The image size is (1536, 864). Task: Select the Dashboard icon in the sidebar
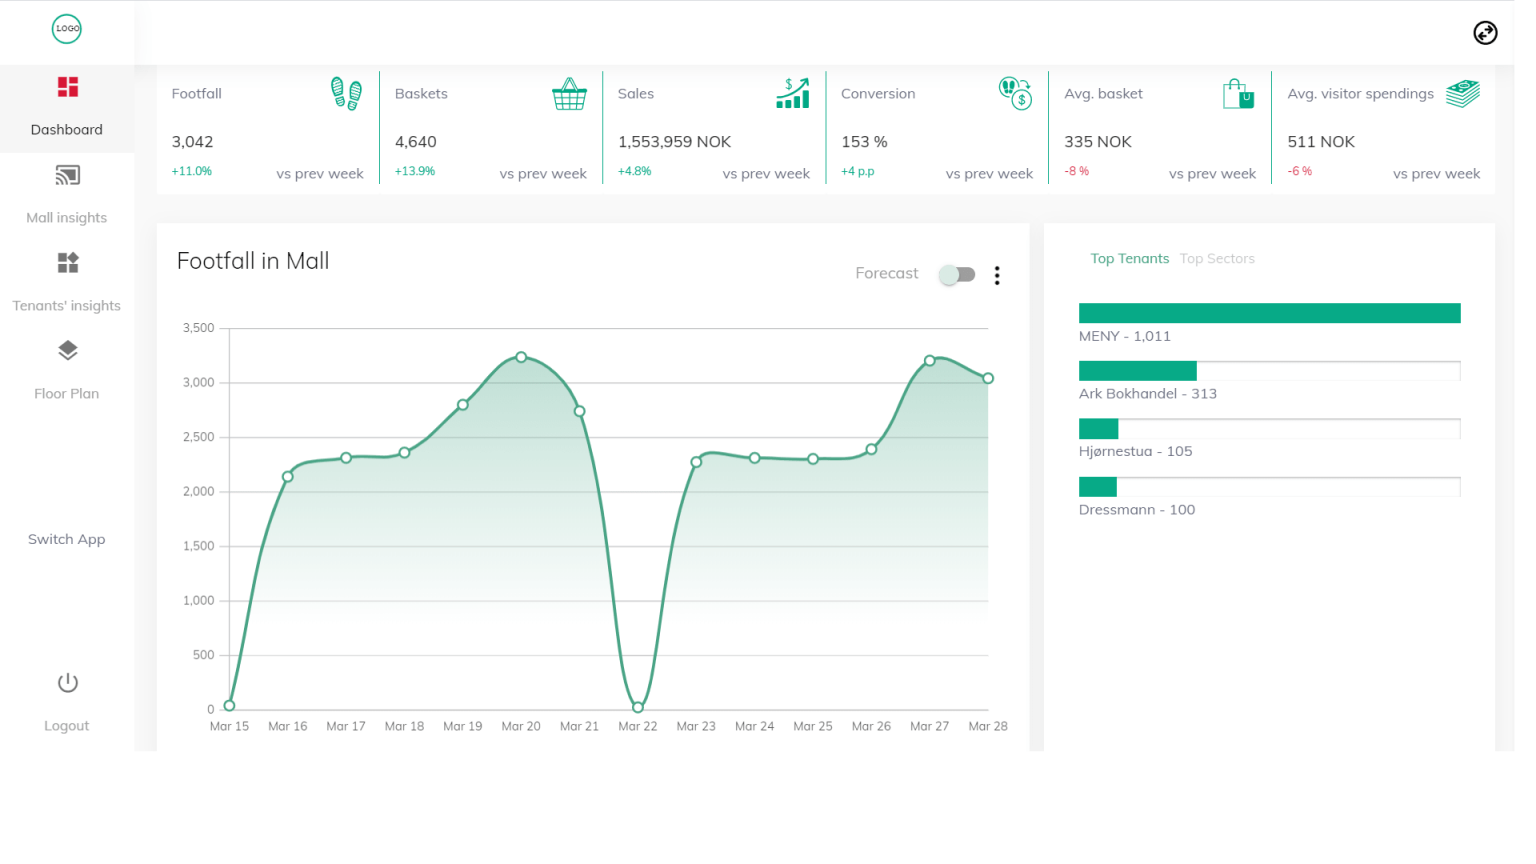67,88
